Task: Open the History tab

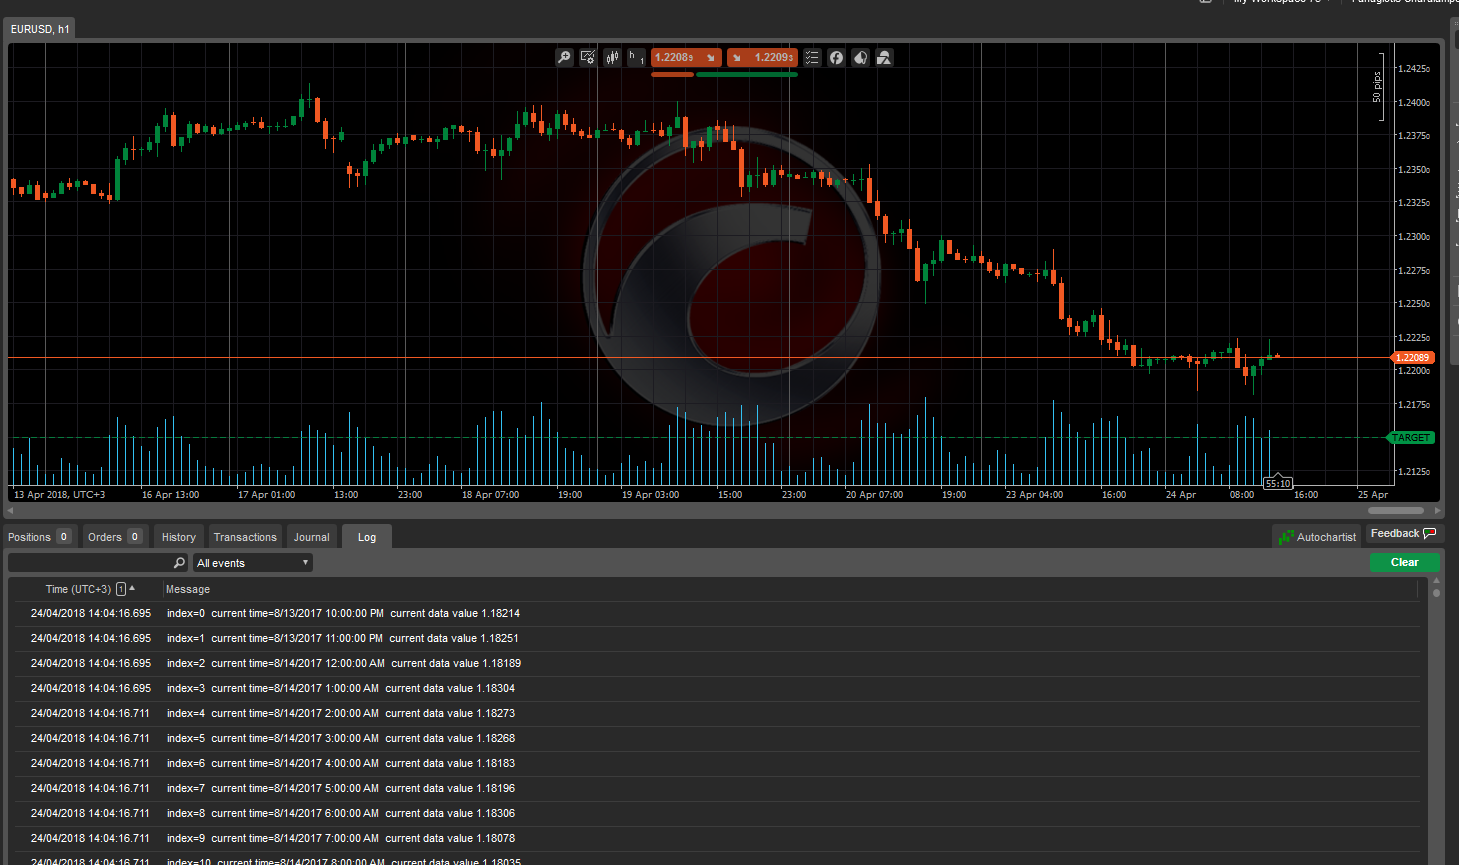Action: pos(179,537)
